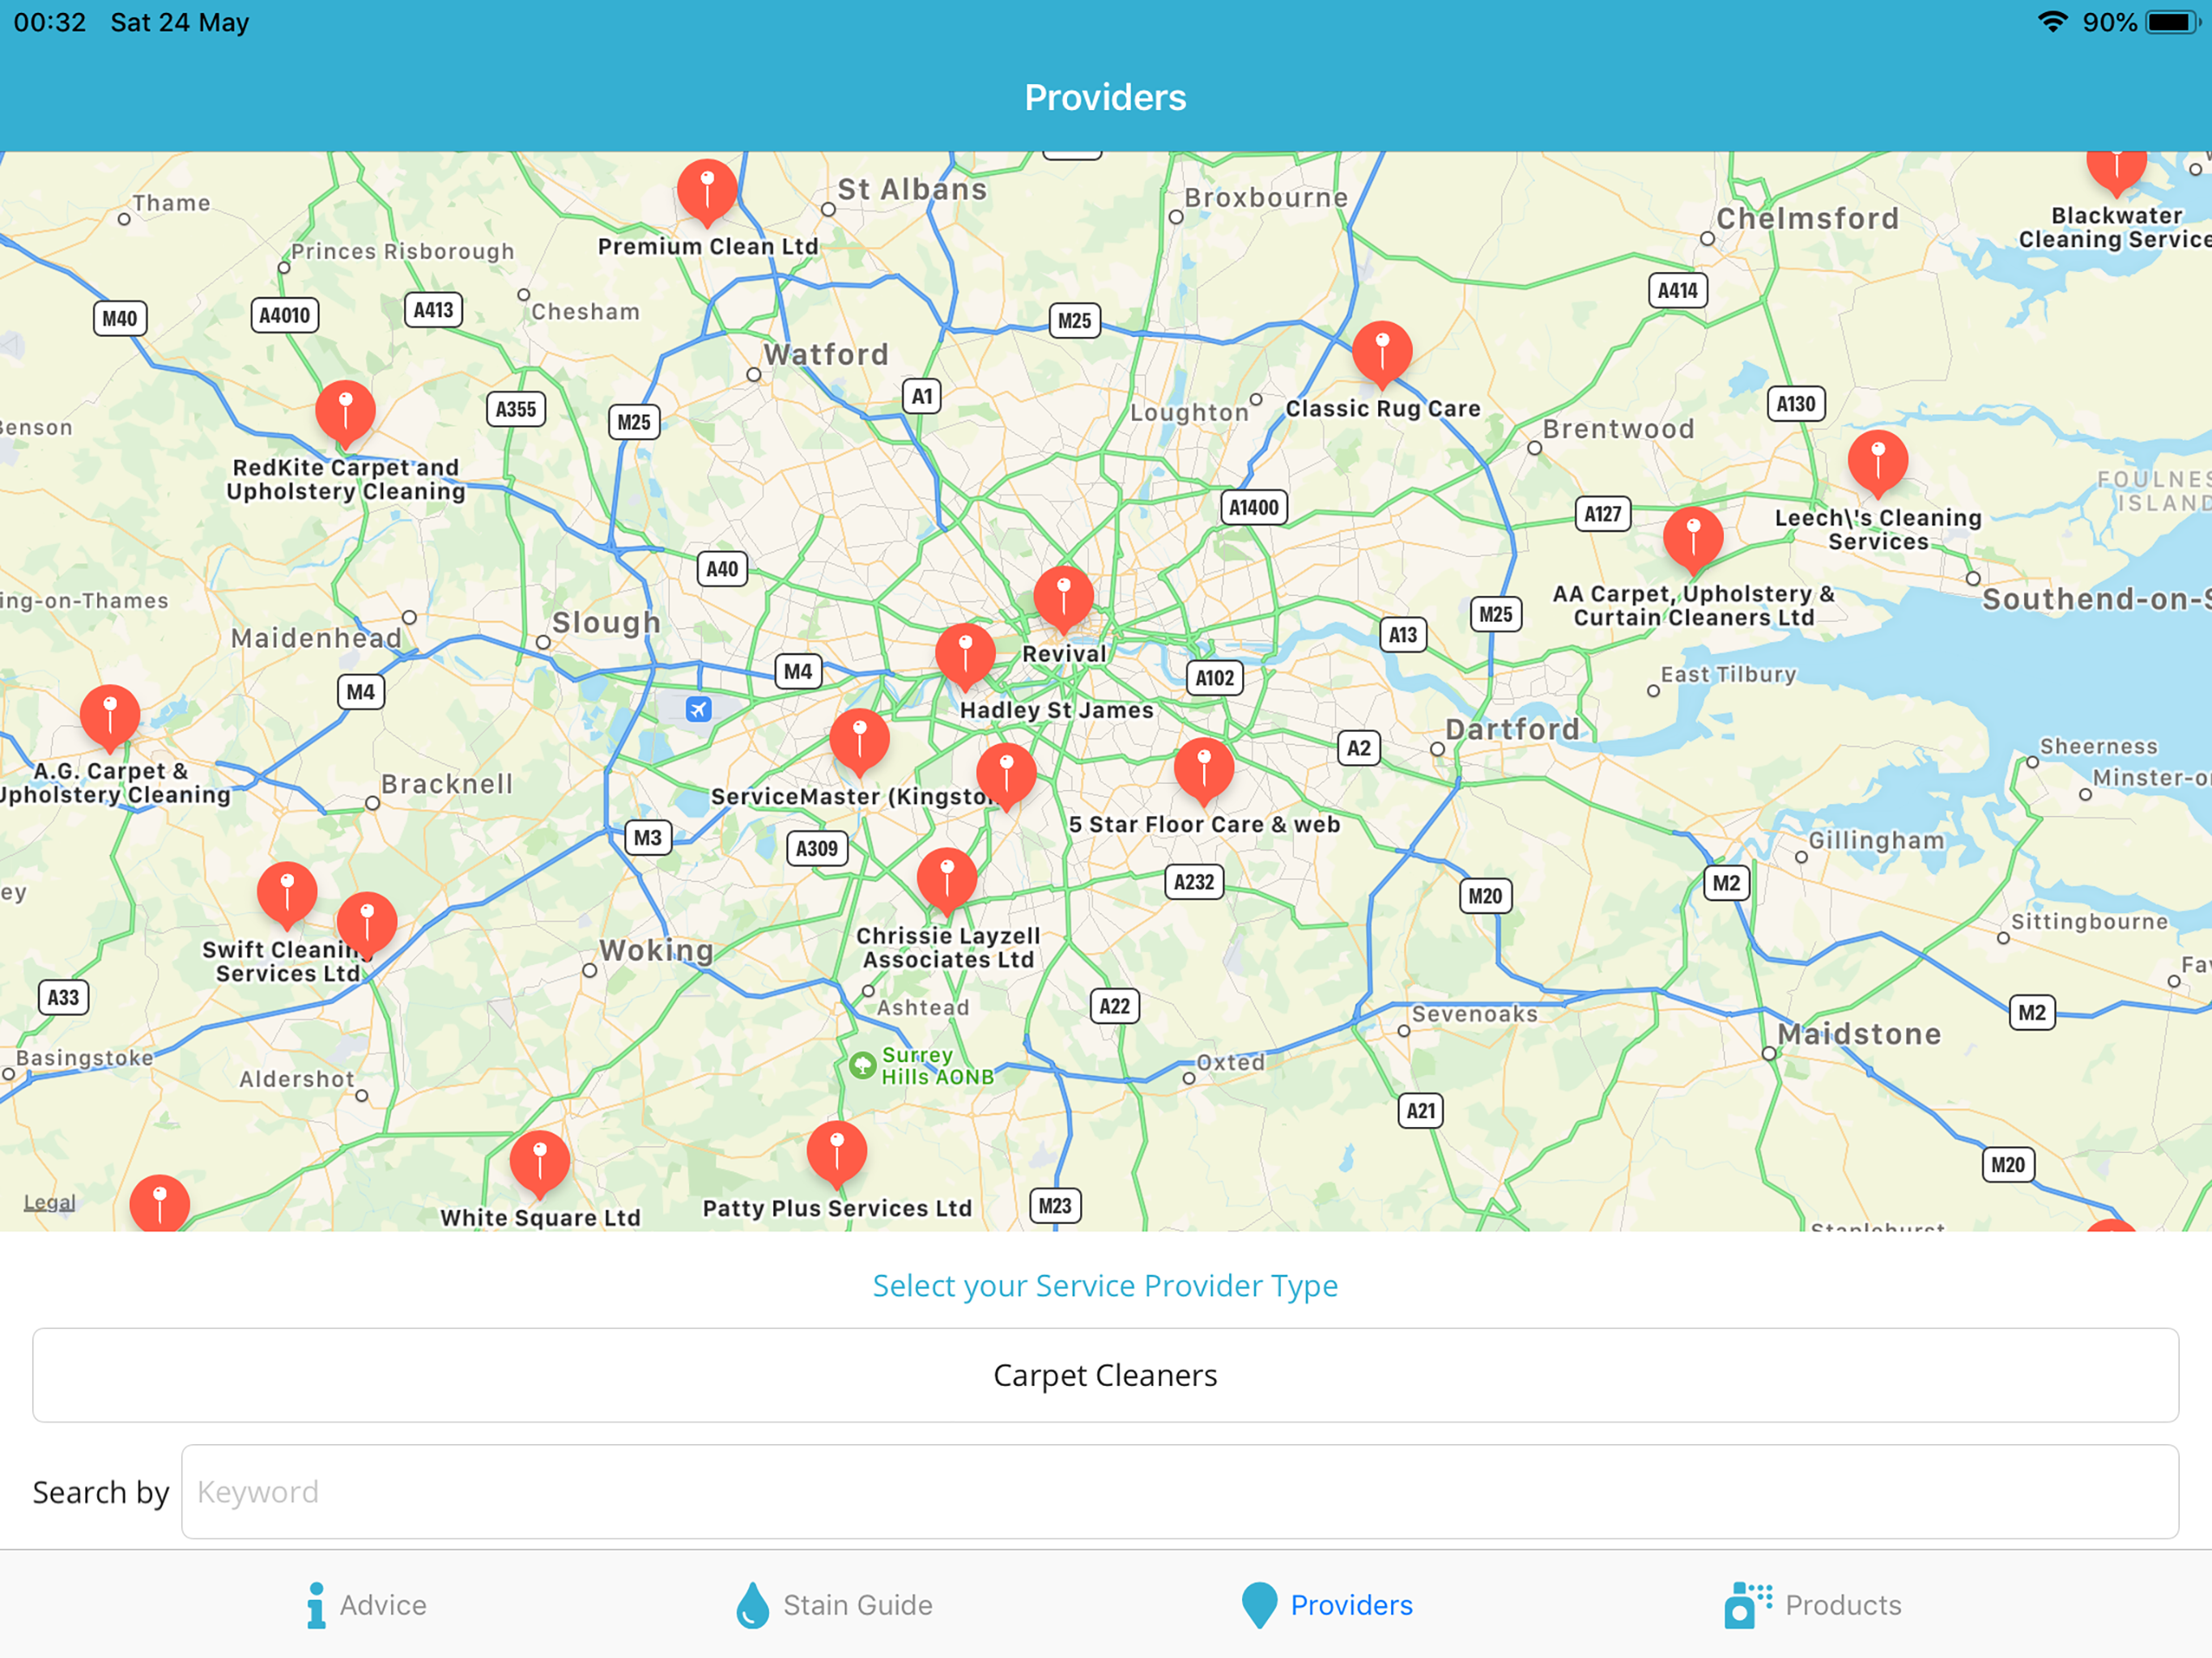Tap the unlabeled pin right of Swift Cleaning's pin
This screenshot has height=1658, width=2212.
[367, 925]
